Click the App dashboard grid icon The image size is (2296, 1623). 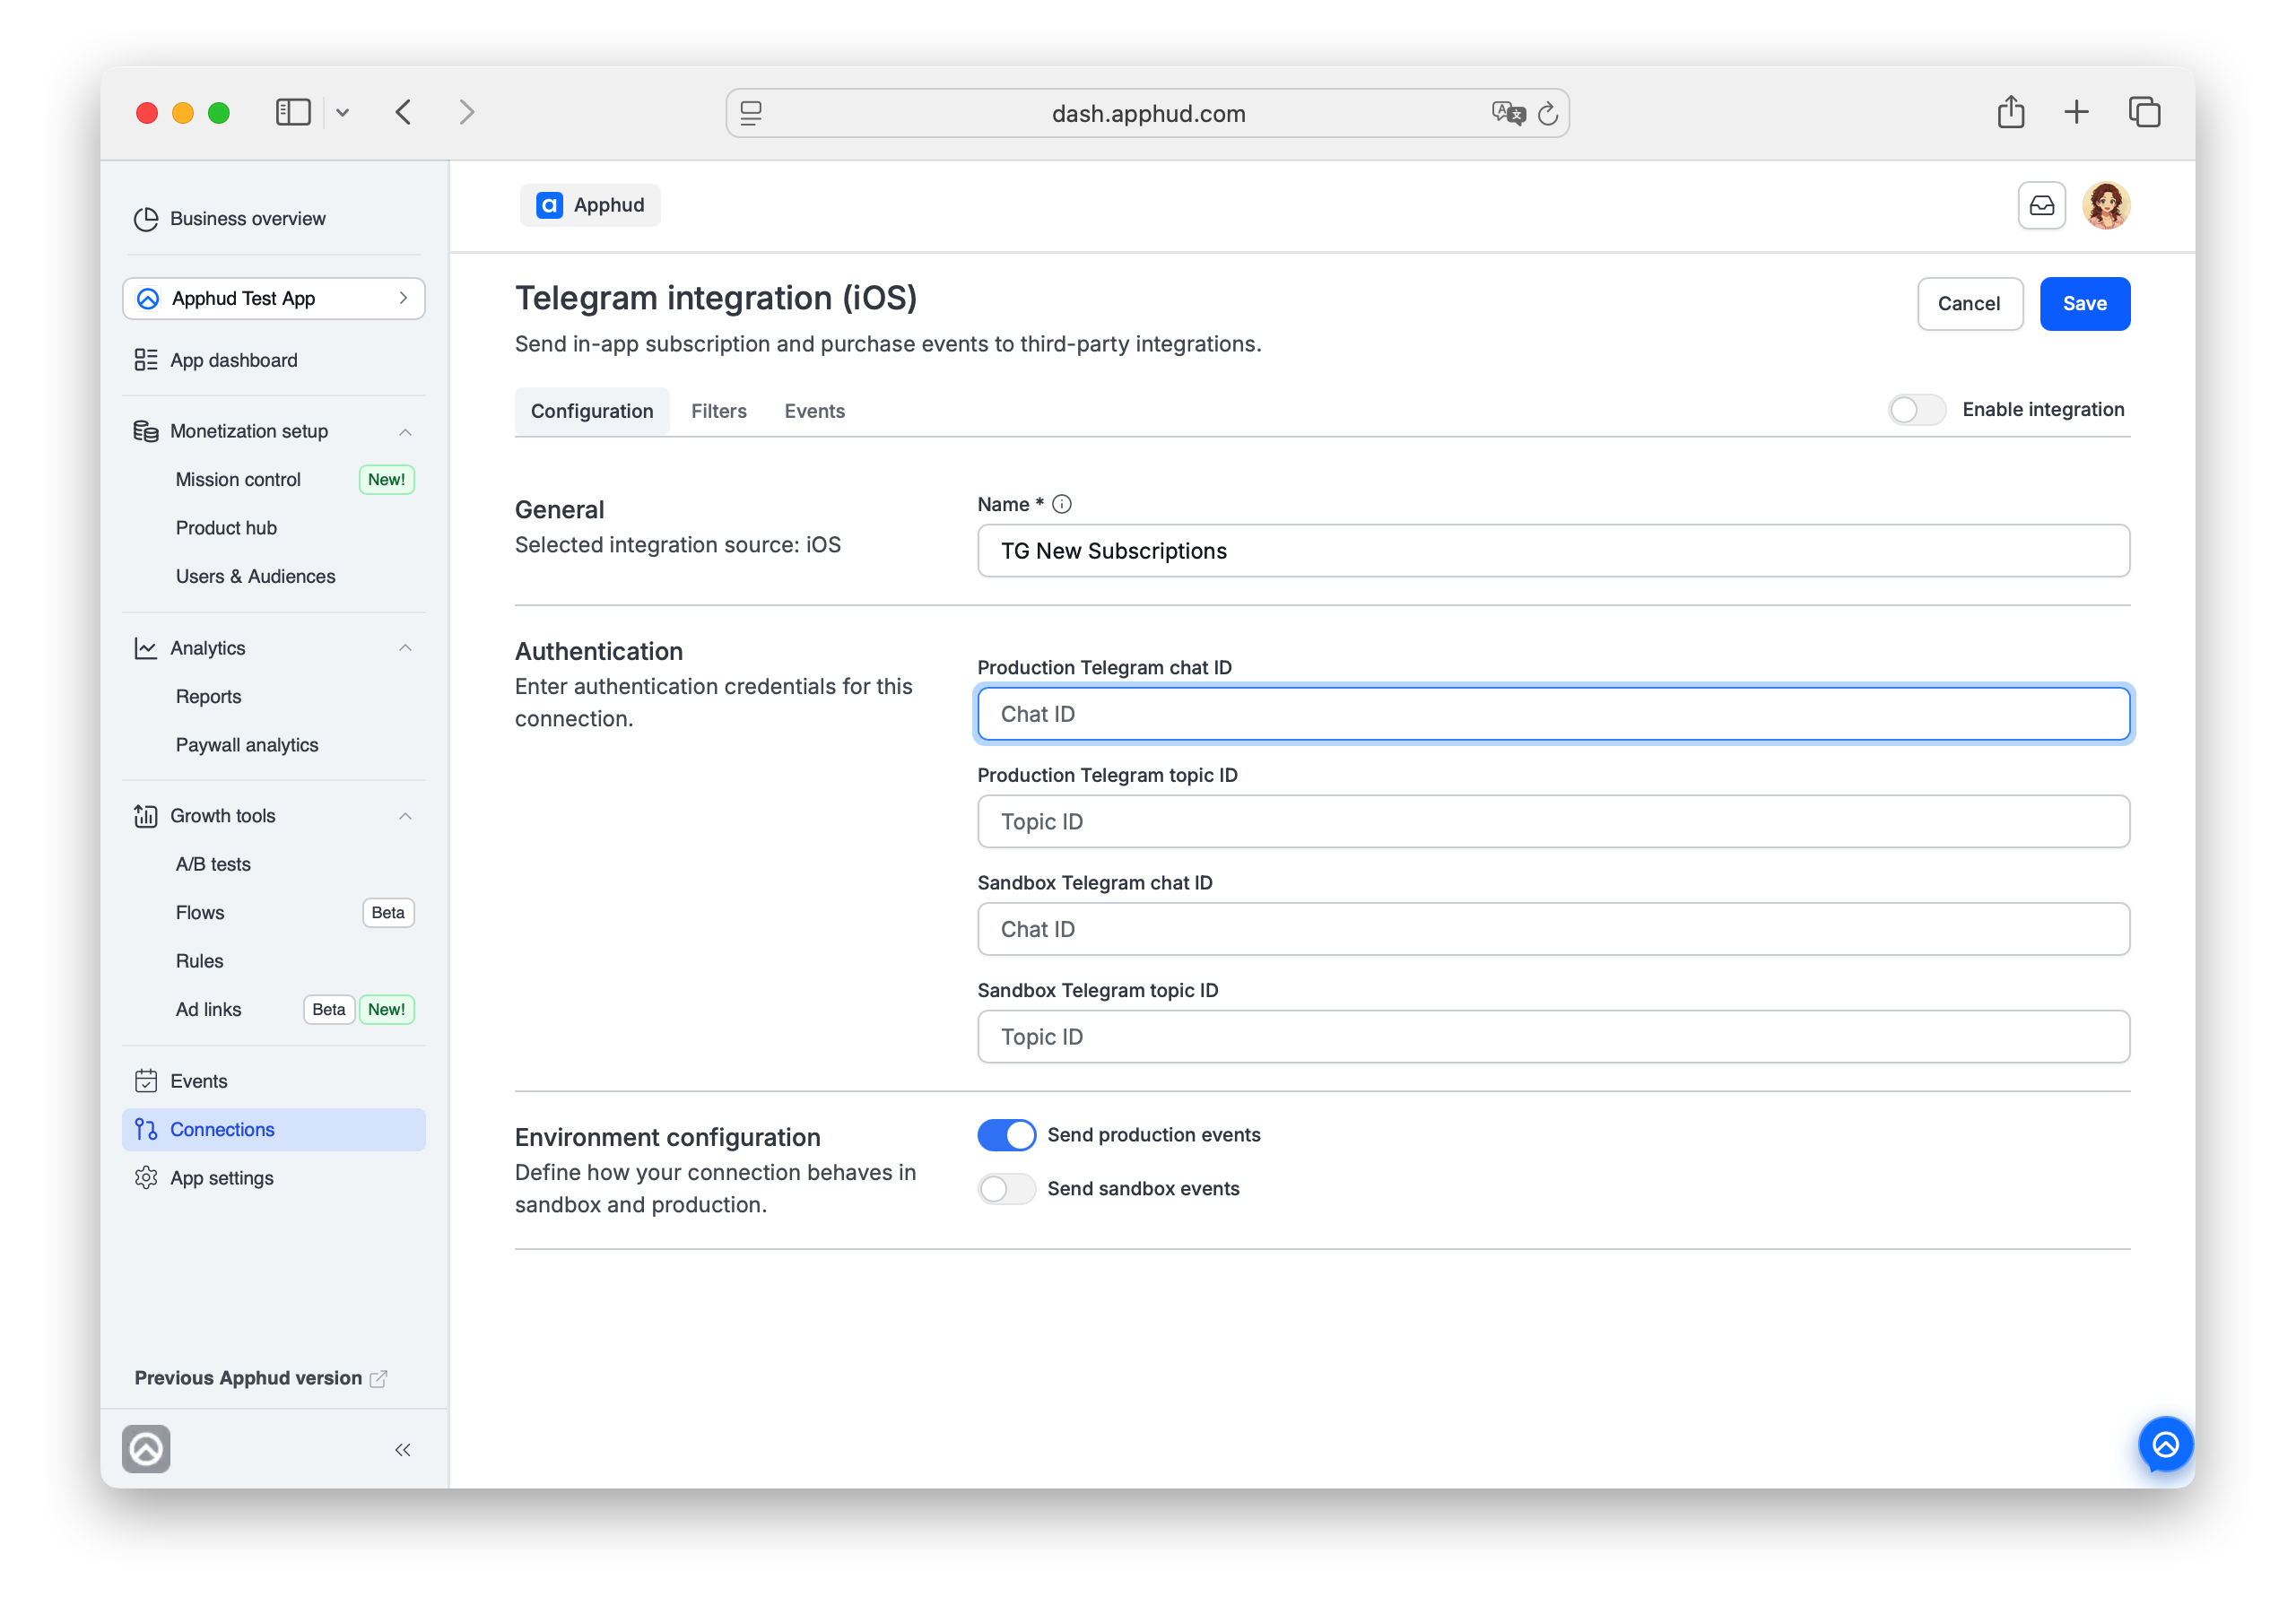point(146,360)
